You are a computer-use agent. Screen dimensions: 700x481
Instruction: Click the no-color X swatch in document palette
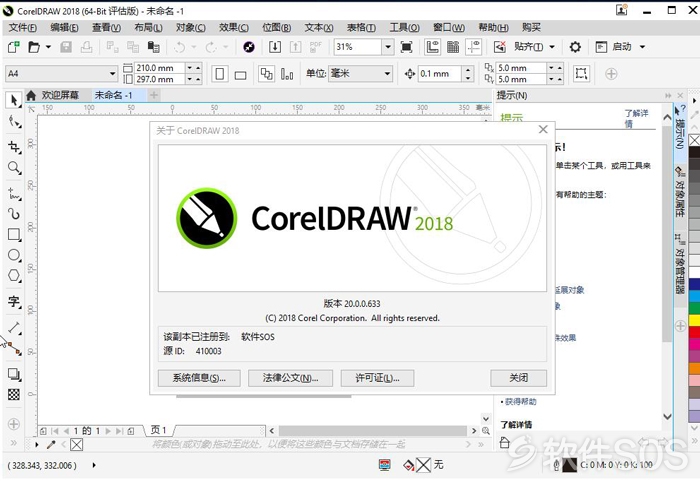click(77, 444)
